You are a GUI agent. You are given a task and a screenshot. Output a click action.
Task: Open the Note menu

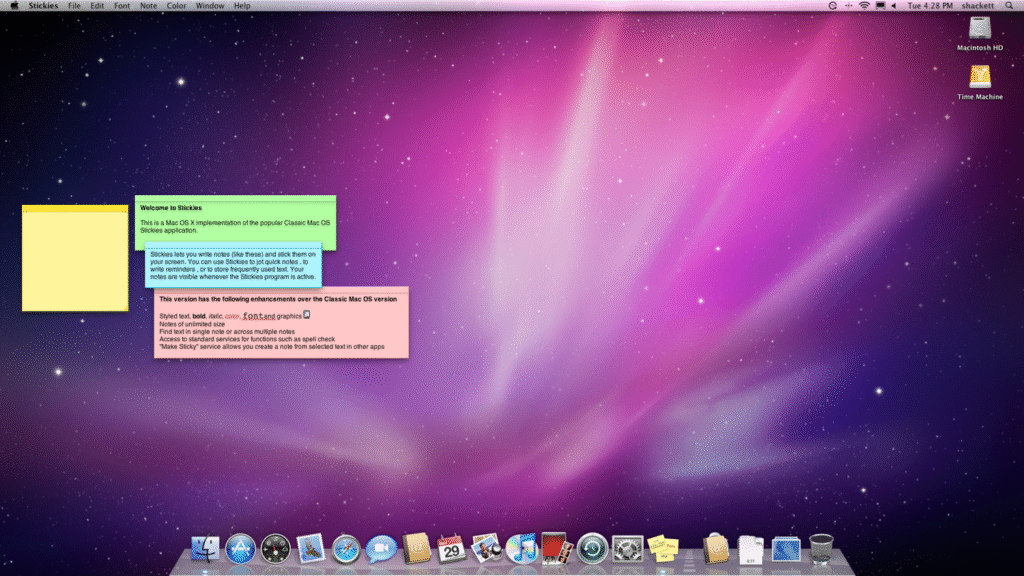click(147, 5)
